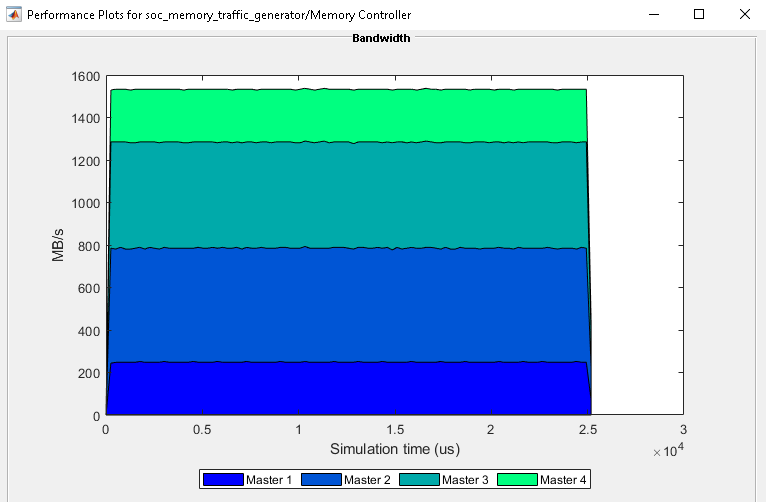Select the Master 1 legend label
This screenshot has width=766, height=502.
pos(269,480)
